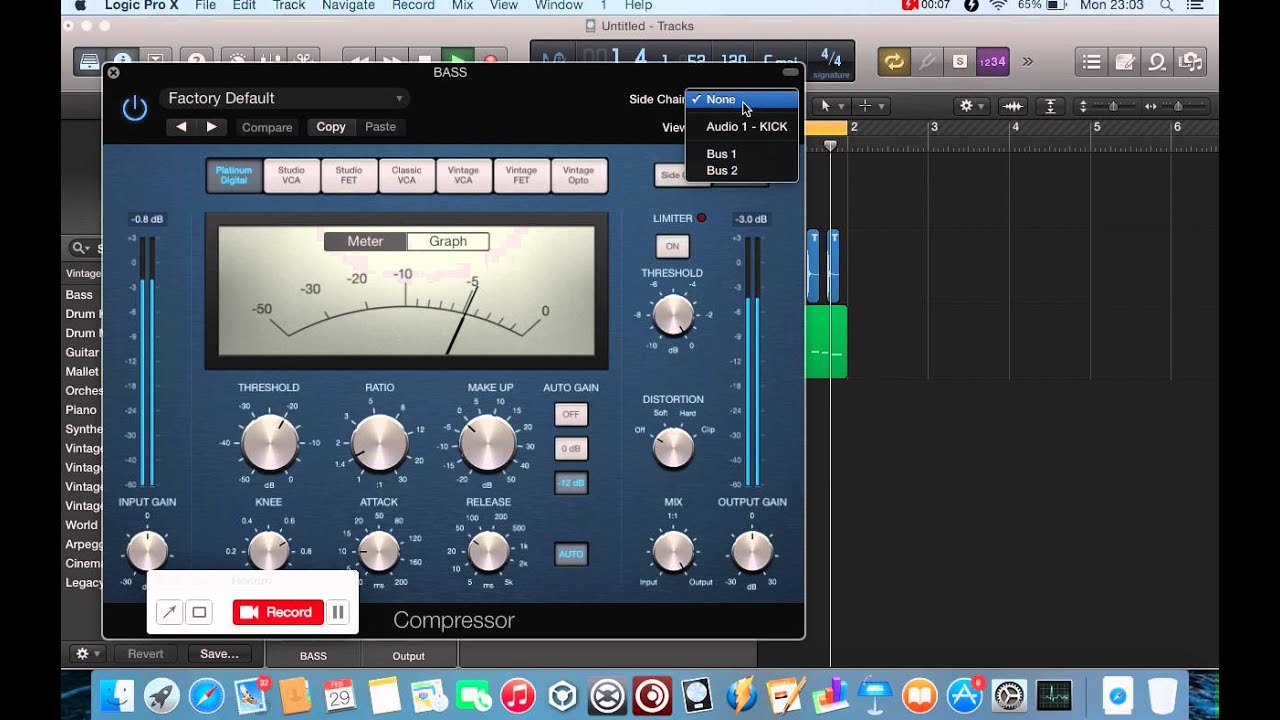Image resolution: width=1280 pixels, height=720 pixels.
Task: Switch the display to Graph view
Action: pos(448,241)
